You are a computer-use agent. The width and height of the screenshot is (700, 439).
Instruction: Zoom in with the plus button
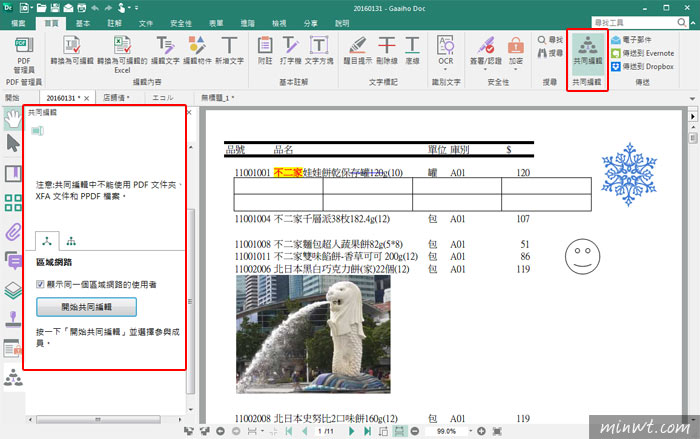pos(481,431)
